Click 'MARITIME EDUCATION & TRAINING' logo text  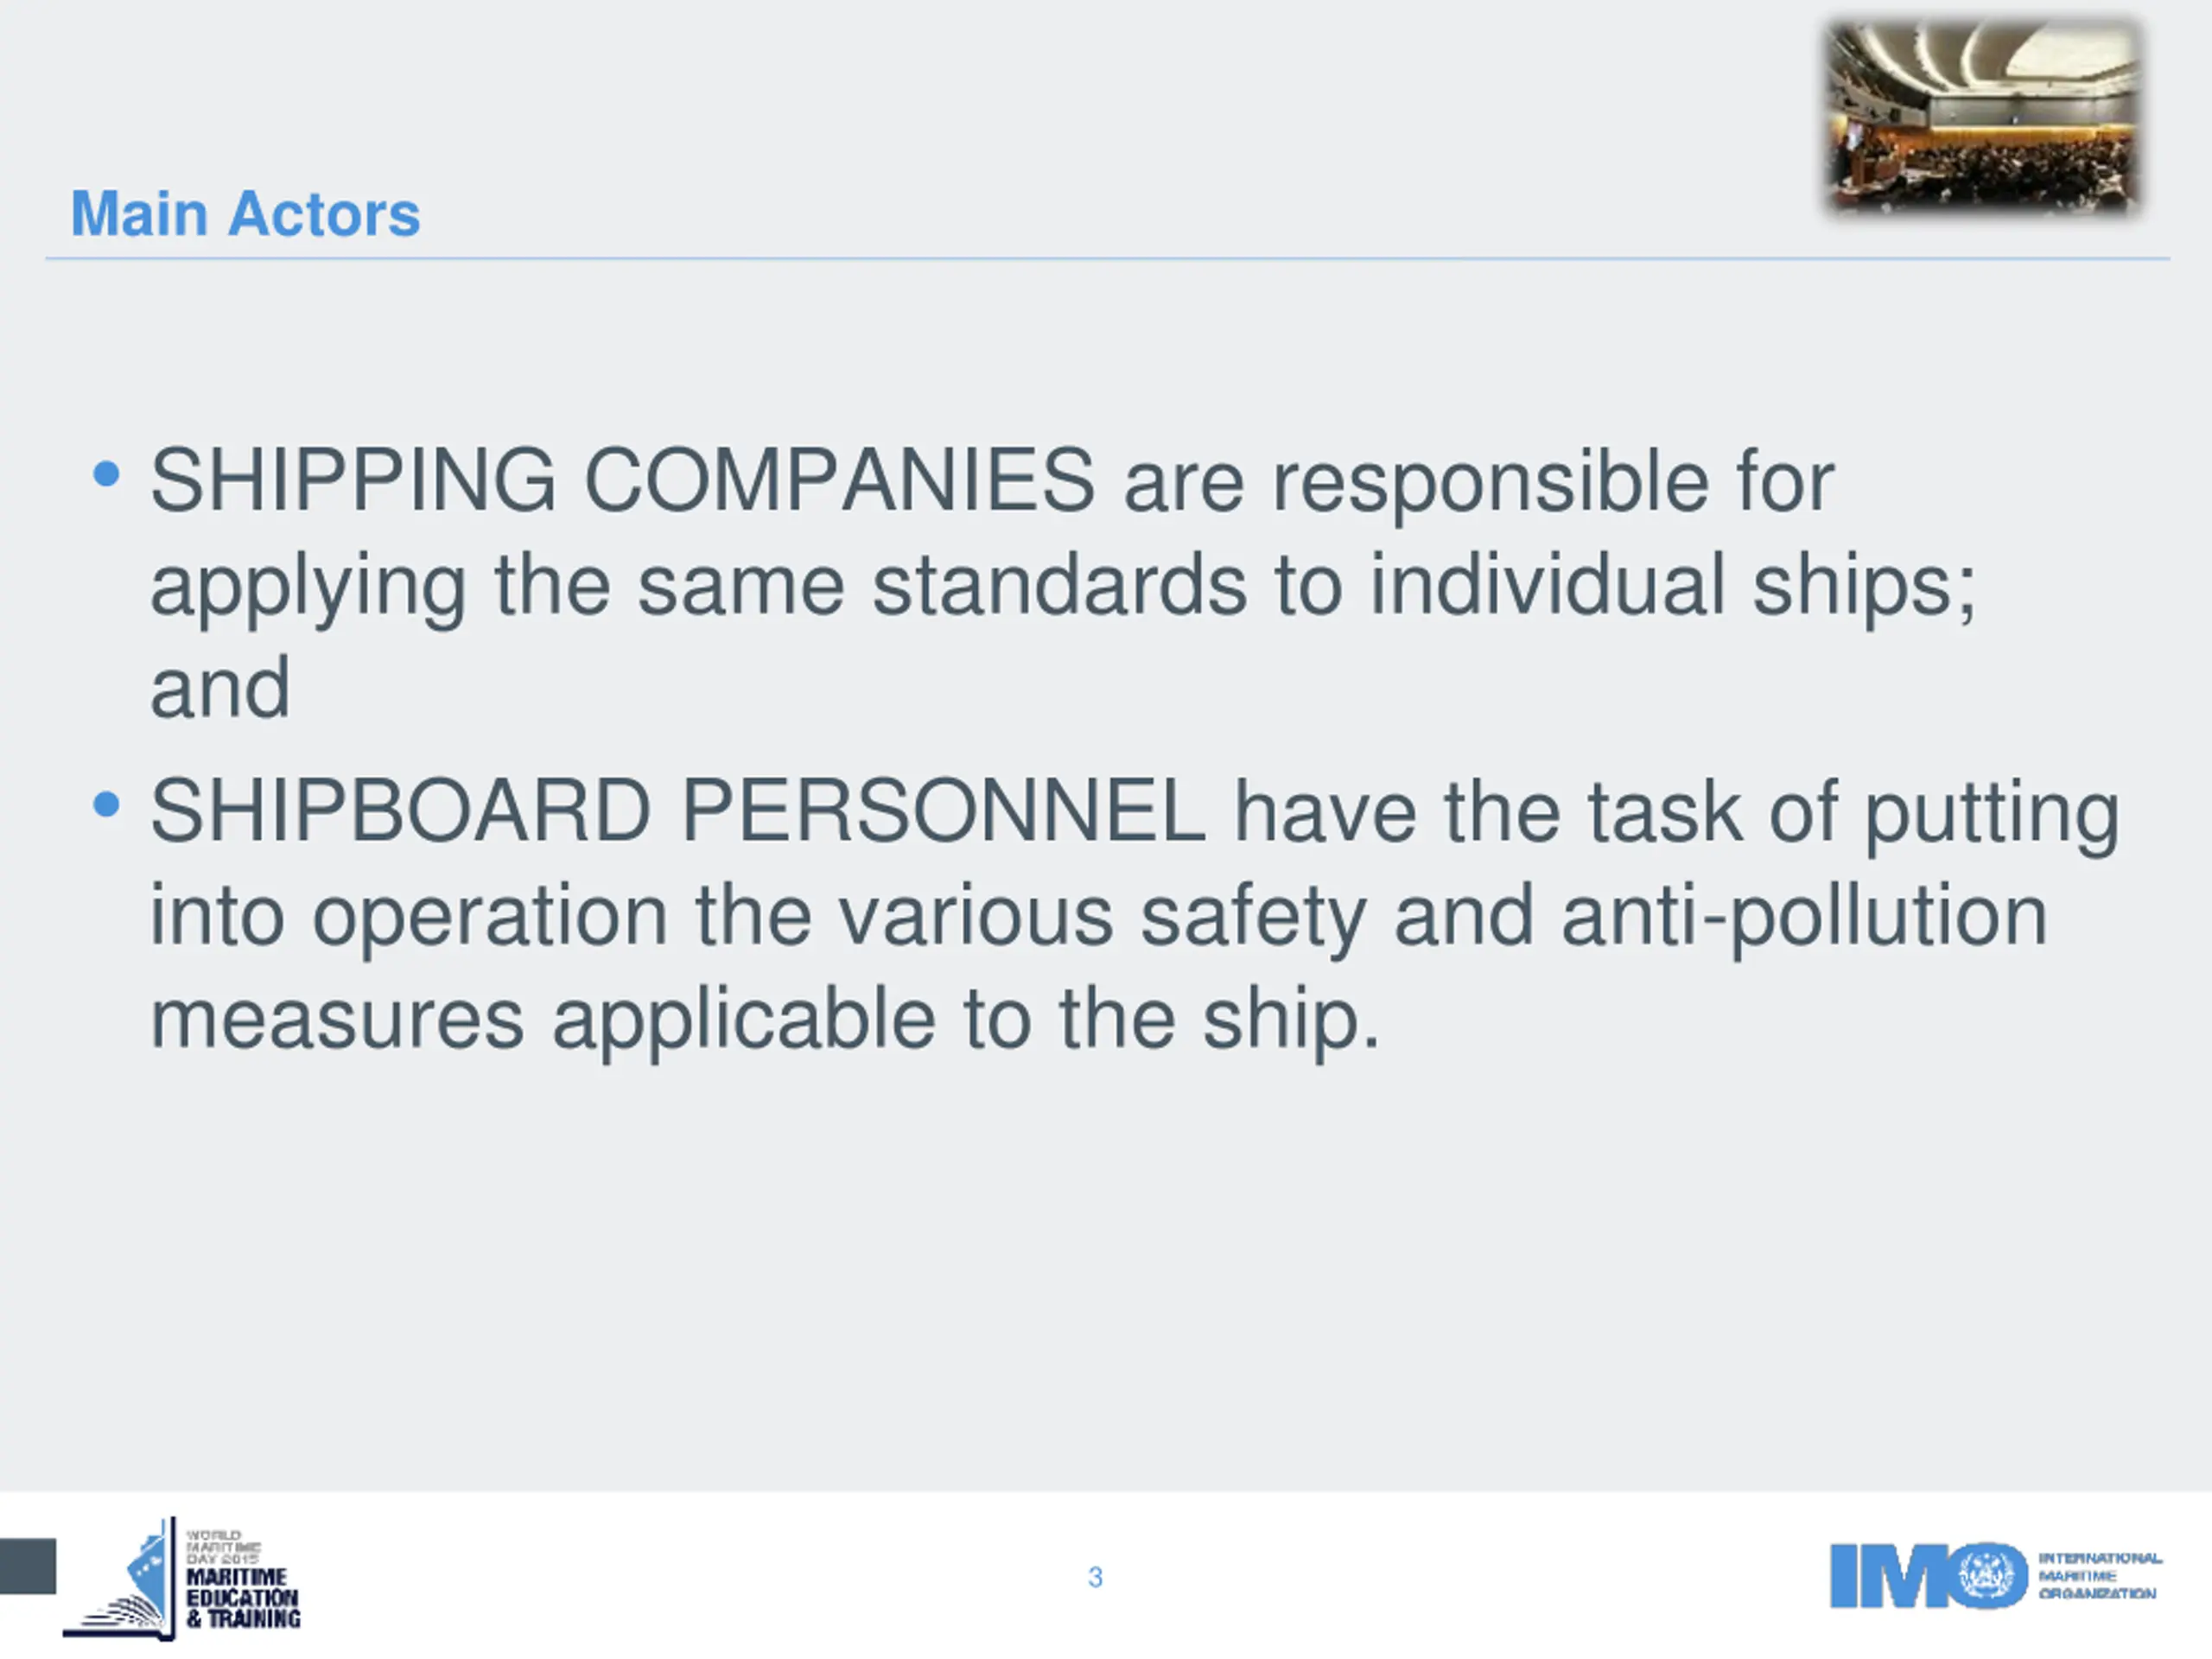(243, 1598)
